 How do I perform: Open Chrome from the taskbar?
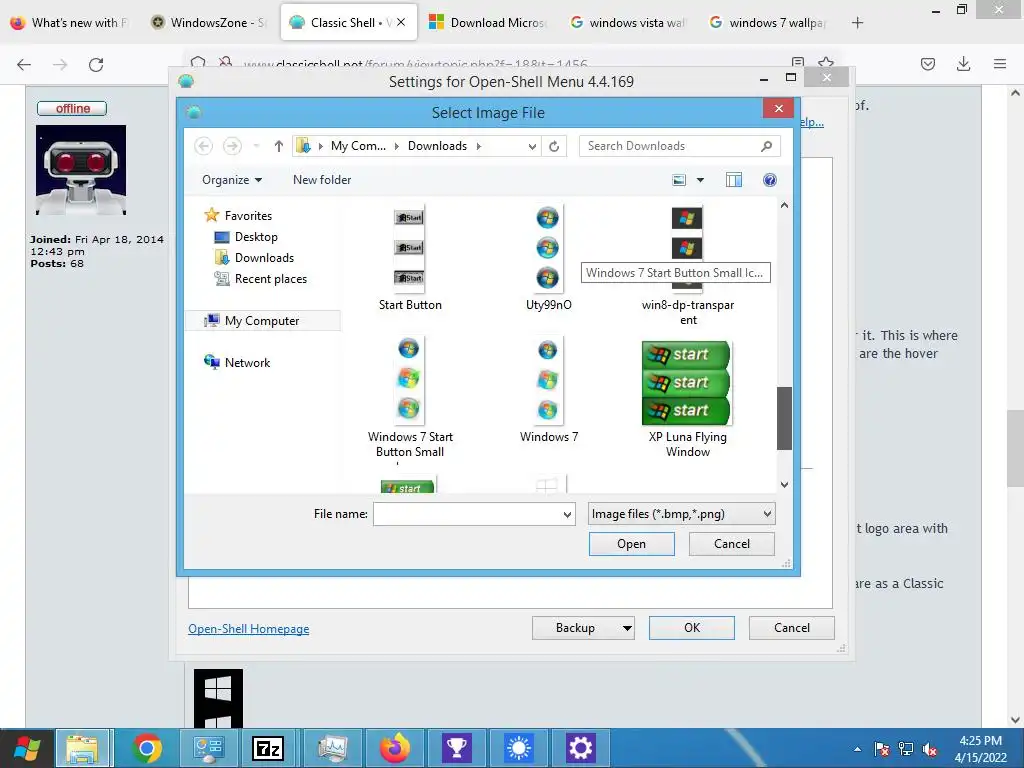[x=146, y=748]
